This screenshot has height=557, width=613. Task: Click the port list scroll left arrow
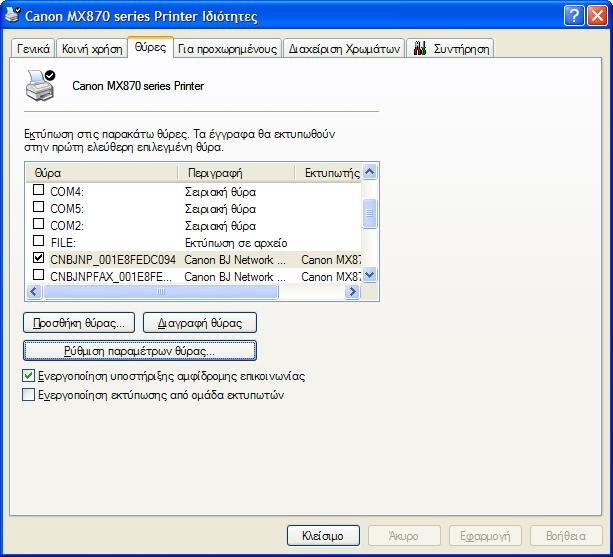click(x=34, y=292)
